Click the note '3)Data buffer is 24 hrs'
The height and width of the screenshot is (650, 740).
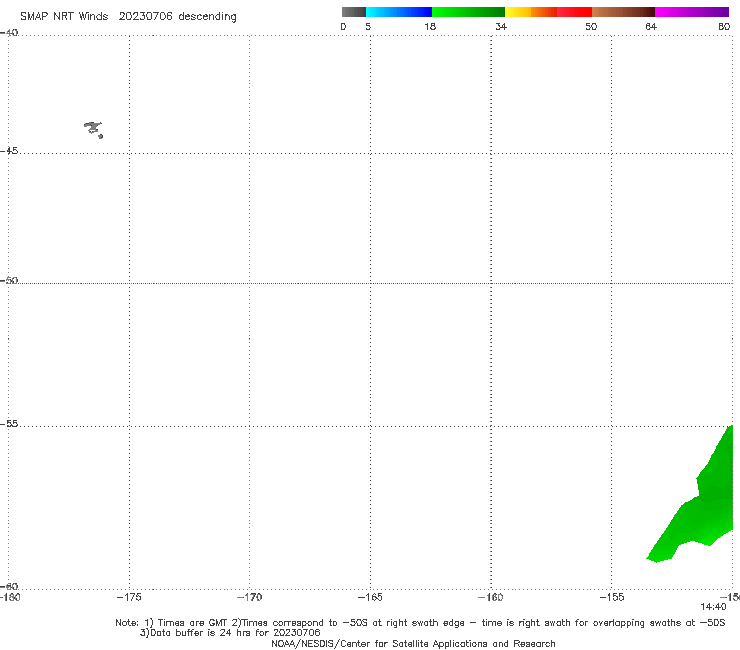230,633
